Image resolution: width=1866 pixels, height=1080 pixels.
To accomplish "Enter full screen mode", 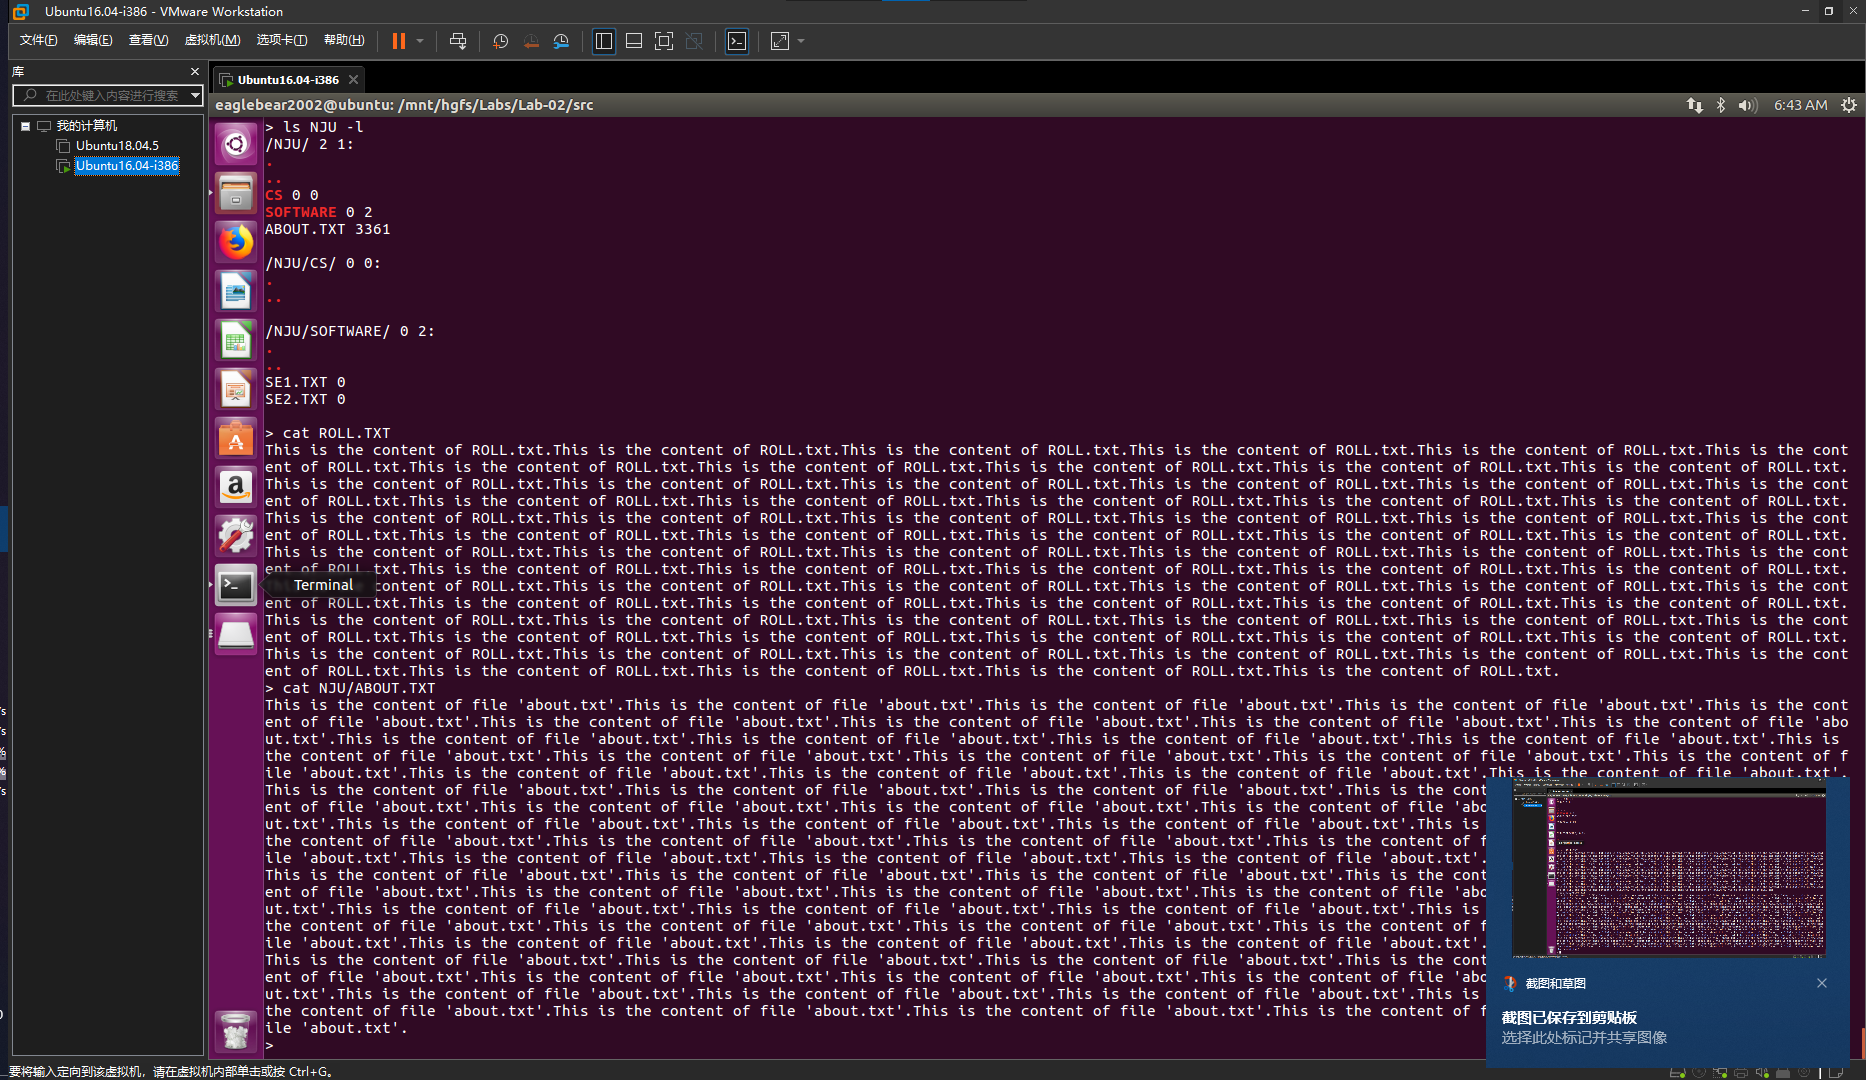I will [664, 41].
